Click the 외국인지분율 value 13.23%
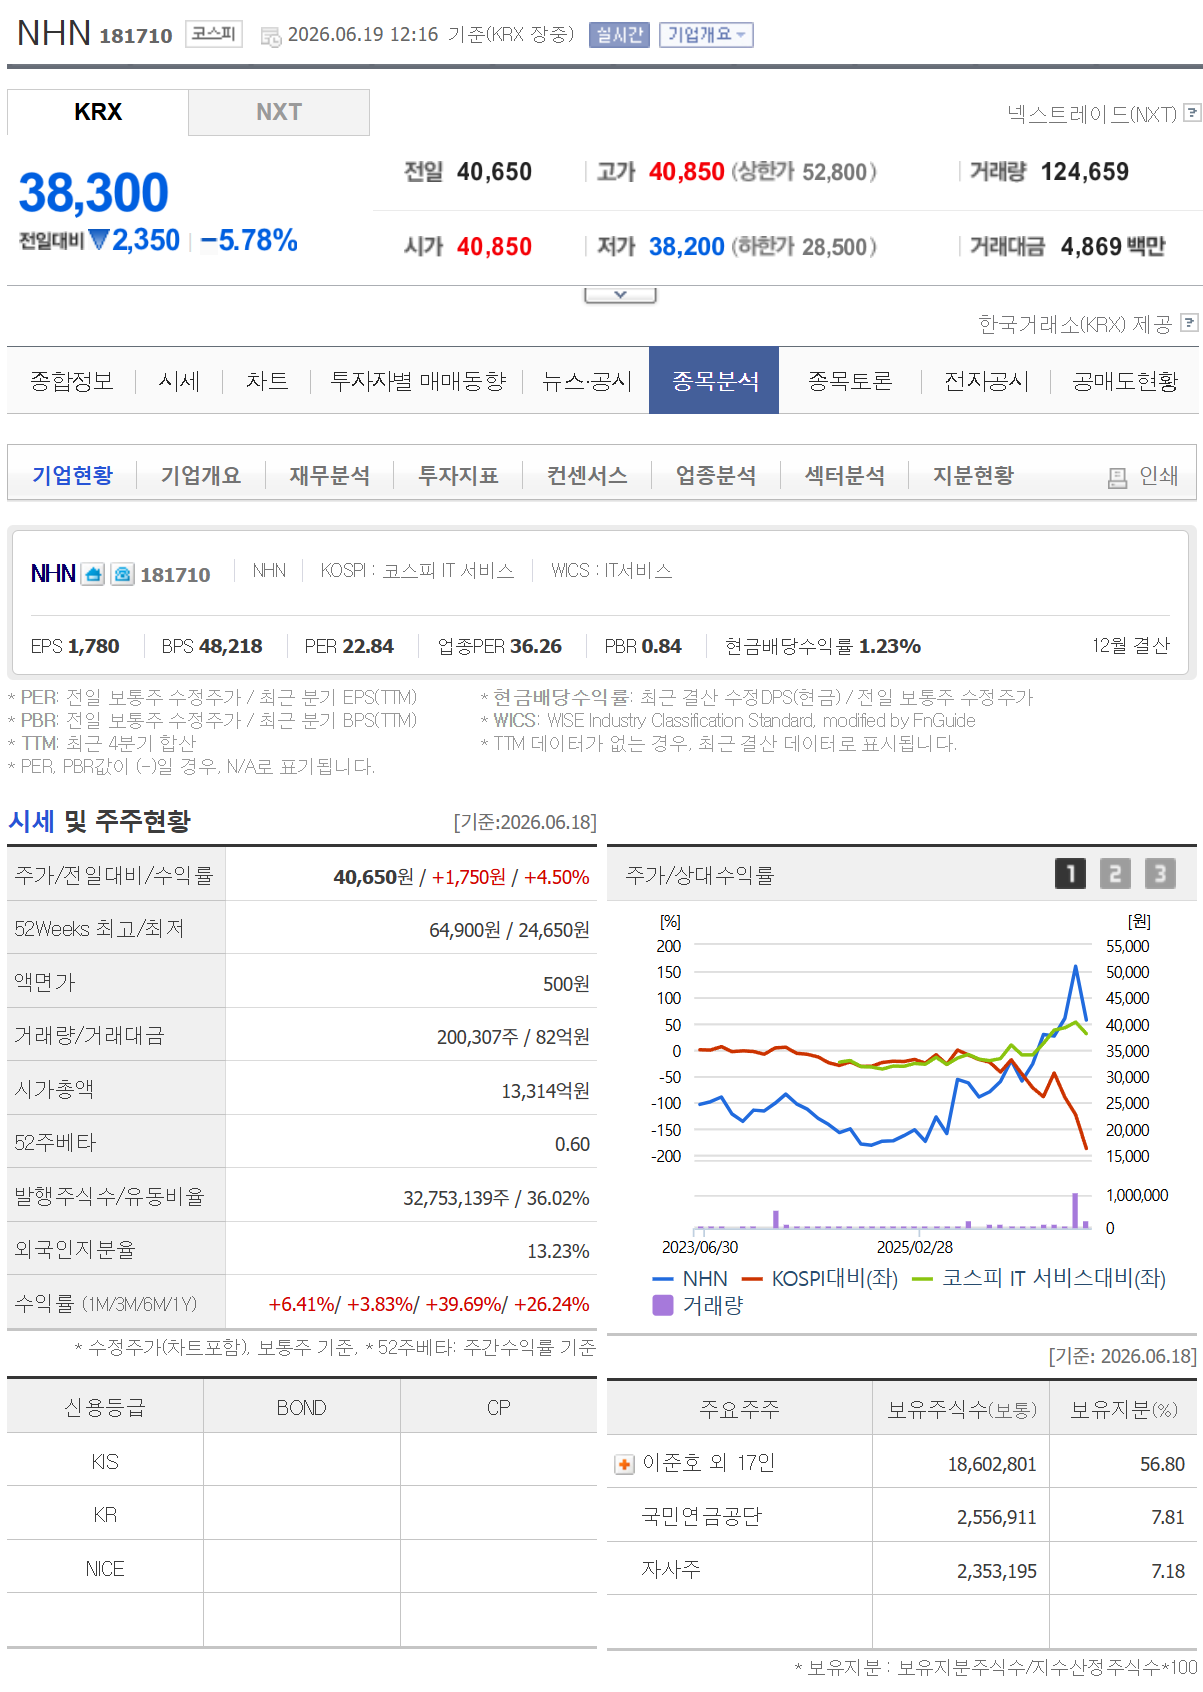1203x1692 pixels. pos(558,1251)
